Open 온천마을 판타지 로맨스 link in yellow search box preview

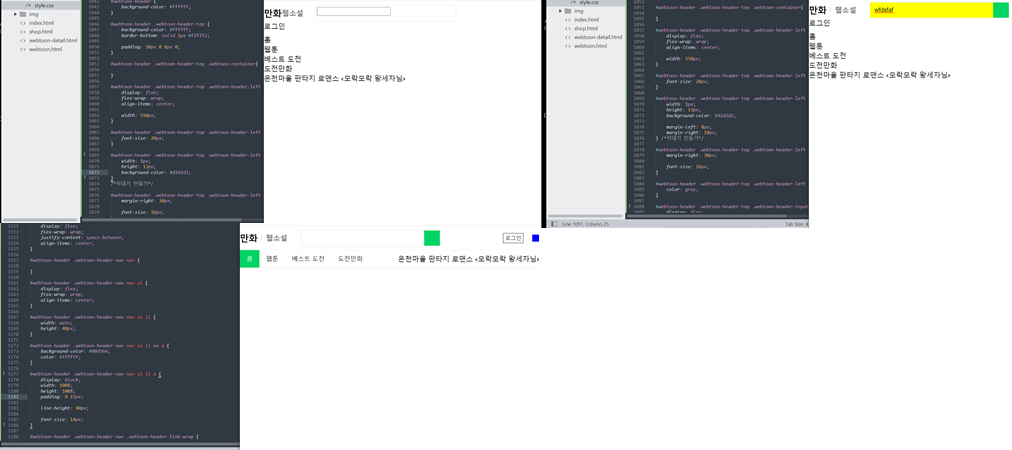coord(880,75)
